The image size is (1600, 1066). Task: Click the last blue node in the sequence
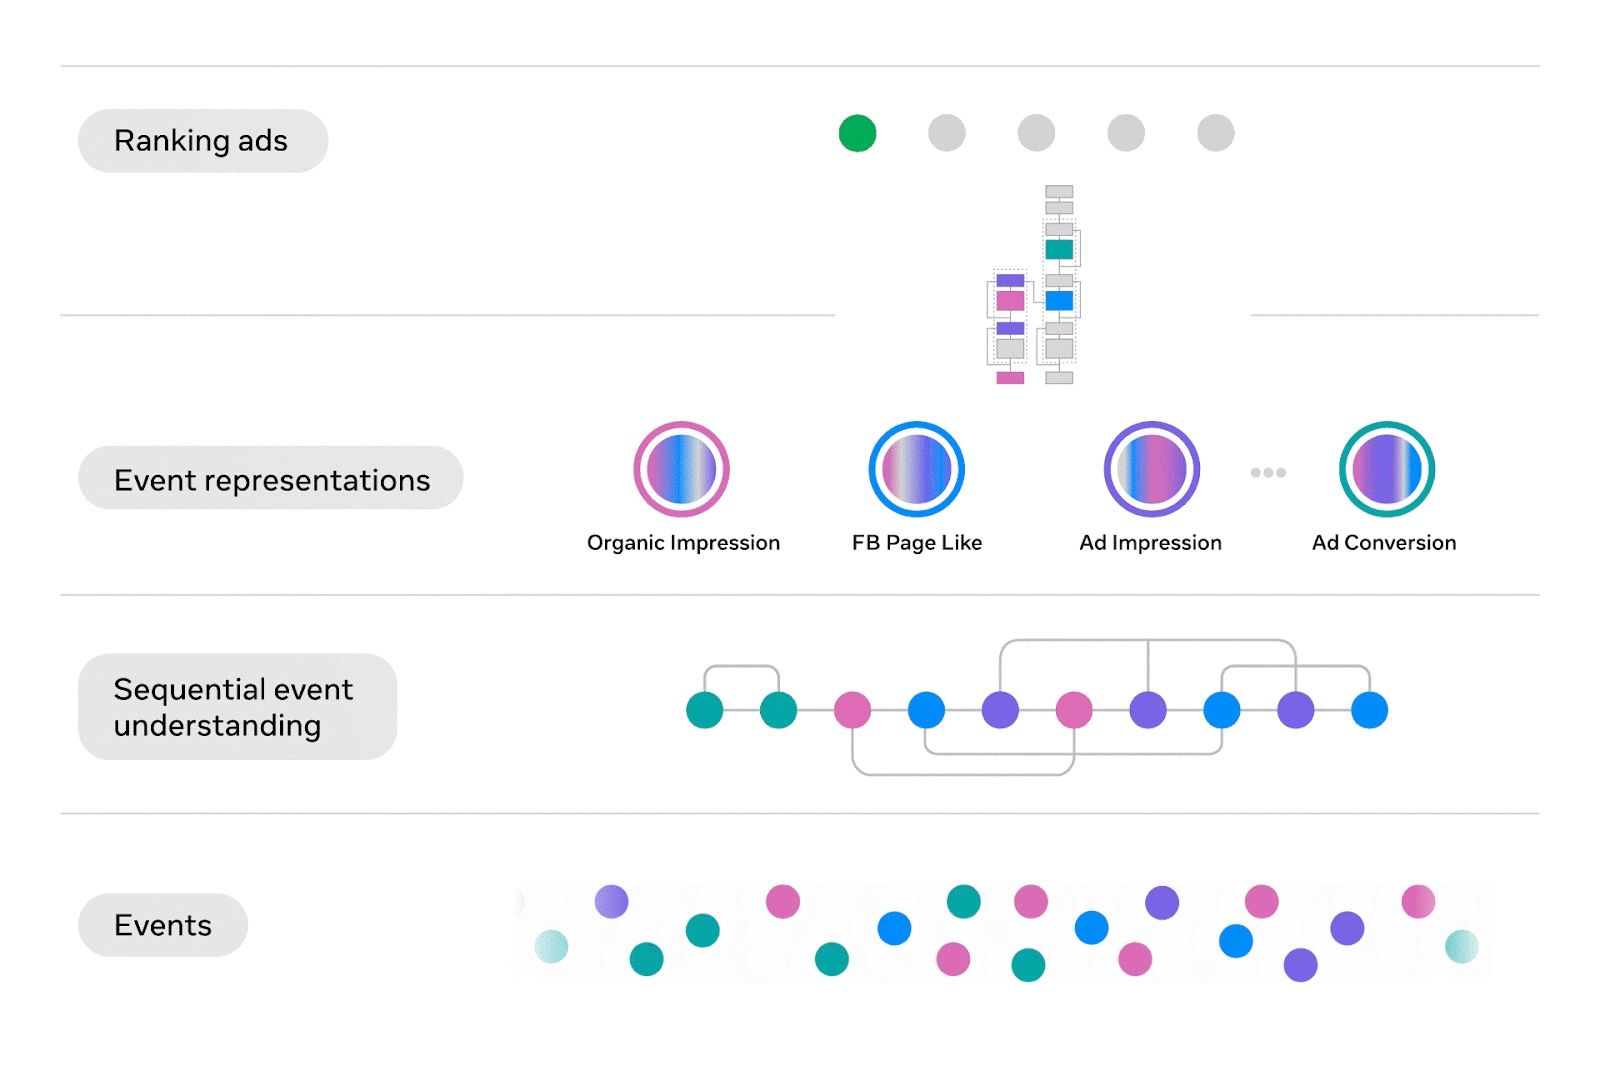click(1369, 710)
